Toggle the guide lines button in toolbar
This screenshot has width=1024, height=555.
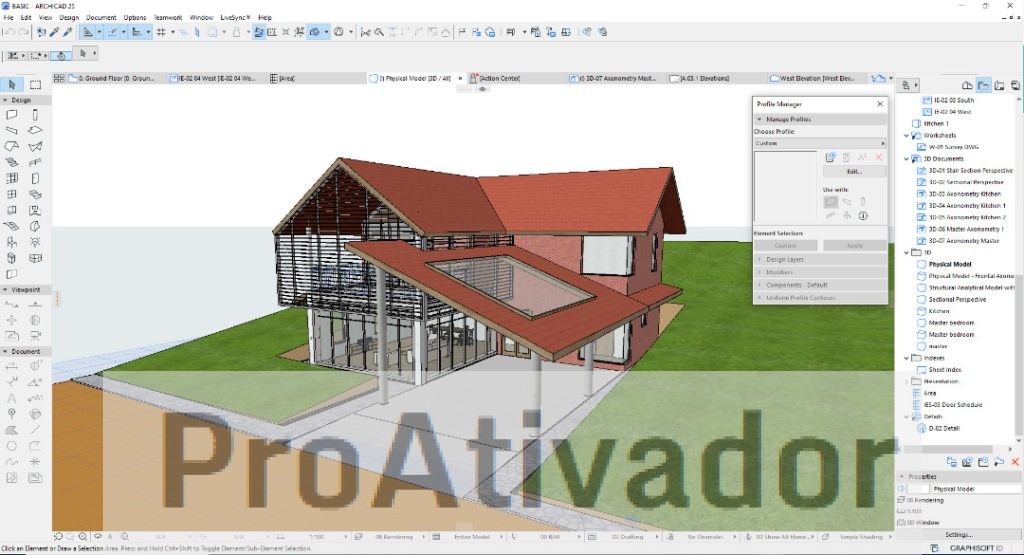click(x=88, y=32)
